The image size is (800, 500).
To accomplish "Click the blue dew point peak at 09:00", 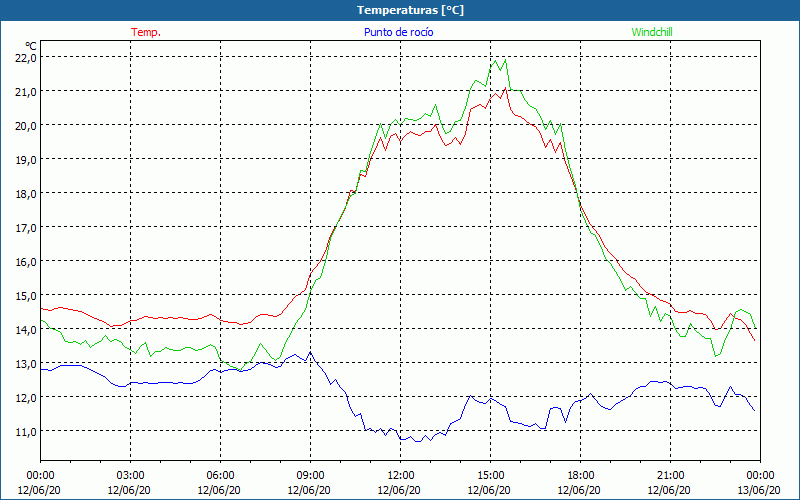I will point(310,352).
